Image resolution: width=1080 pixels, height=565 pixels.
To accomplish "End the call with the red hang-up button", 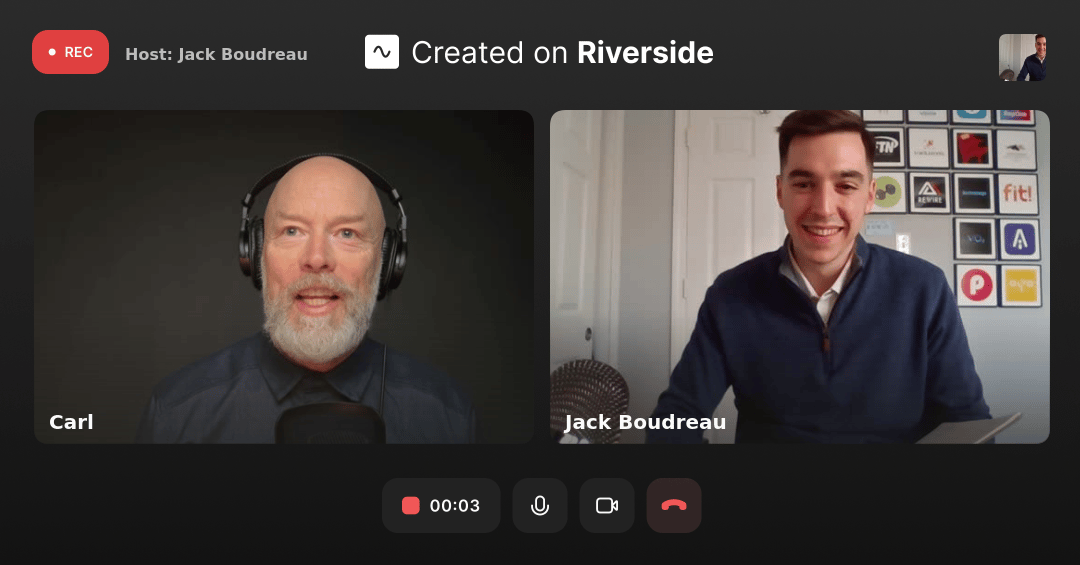I will pos(674,506).
